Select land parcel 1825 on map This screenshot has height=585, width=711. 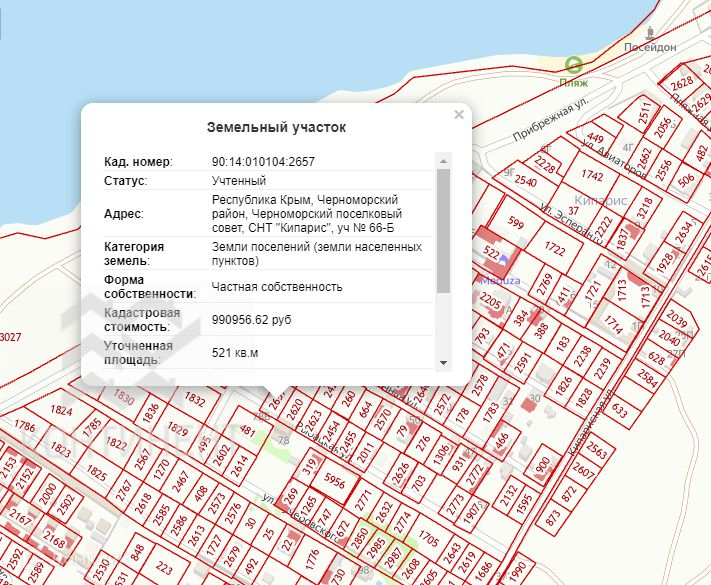pos(96,470)
